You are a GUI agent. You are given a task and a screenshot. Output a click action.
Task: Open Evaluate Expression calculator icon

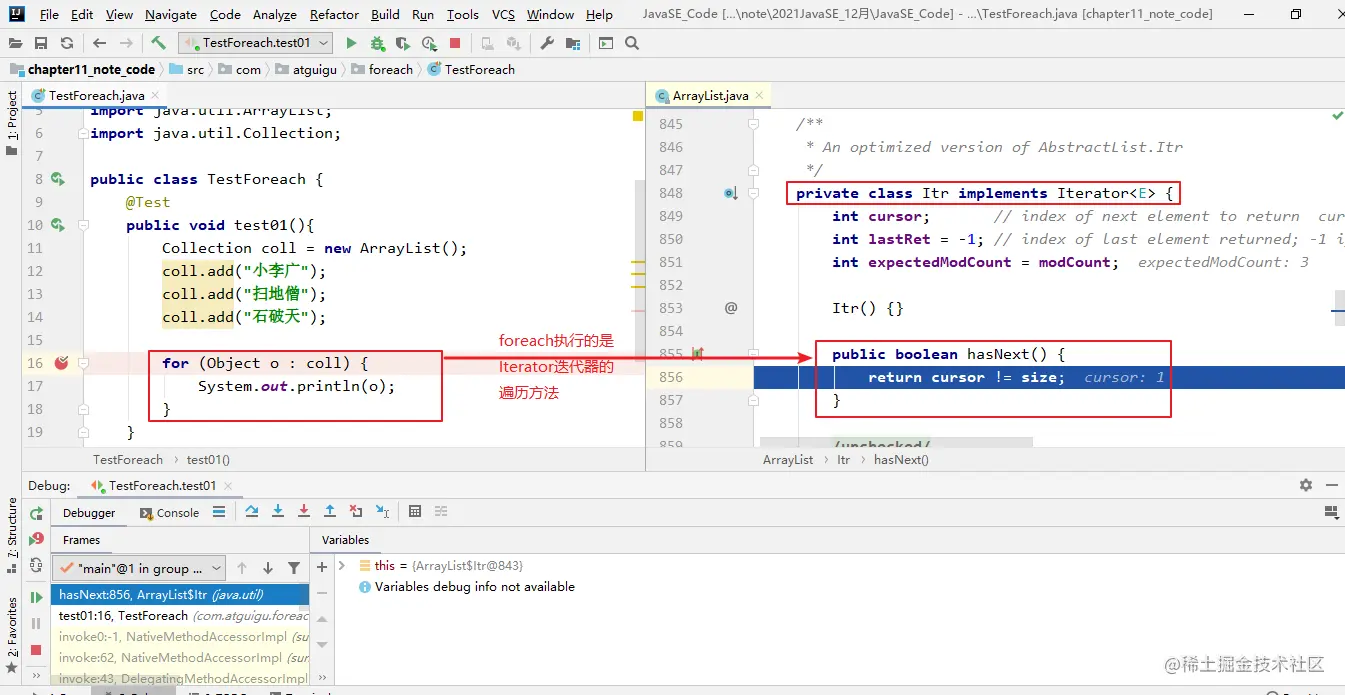[x=416, y=511]
